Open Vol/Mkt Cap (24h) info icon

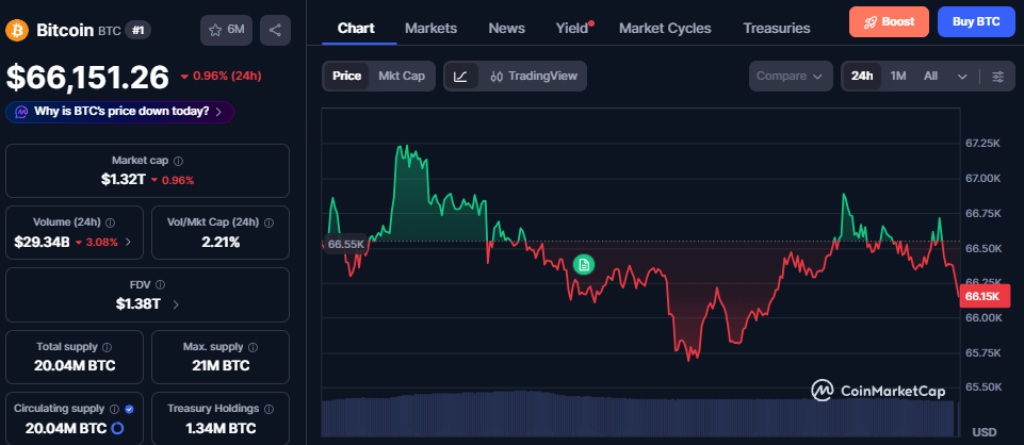268,222
